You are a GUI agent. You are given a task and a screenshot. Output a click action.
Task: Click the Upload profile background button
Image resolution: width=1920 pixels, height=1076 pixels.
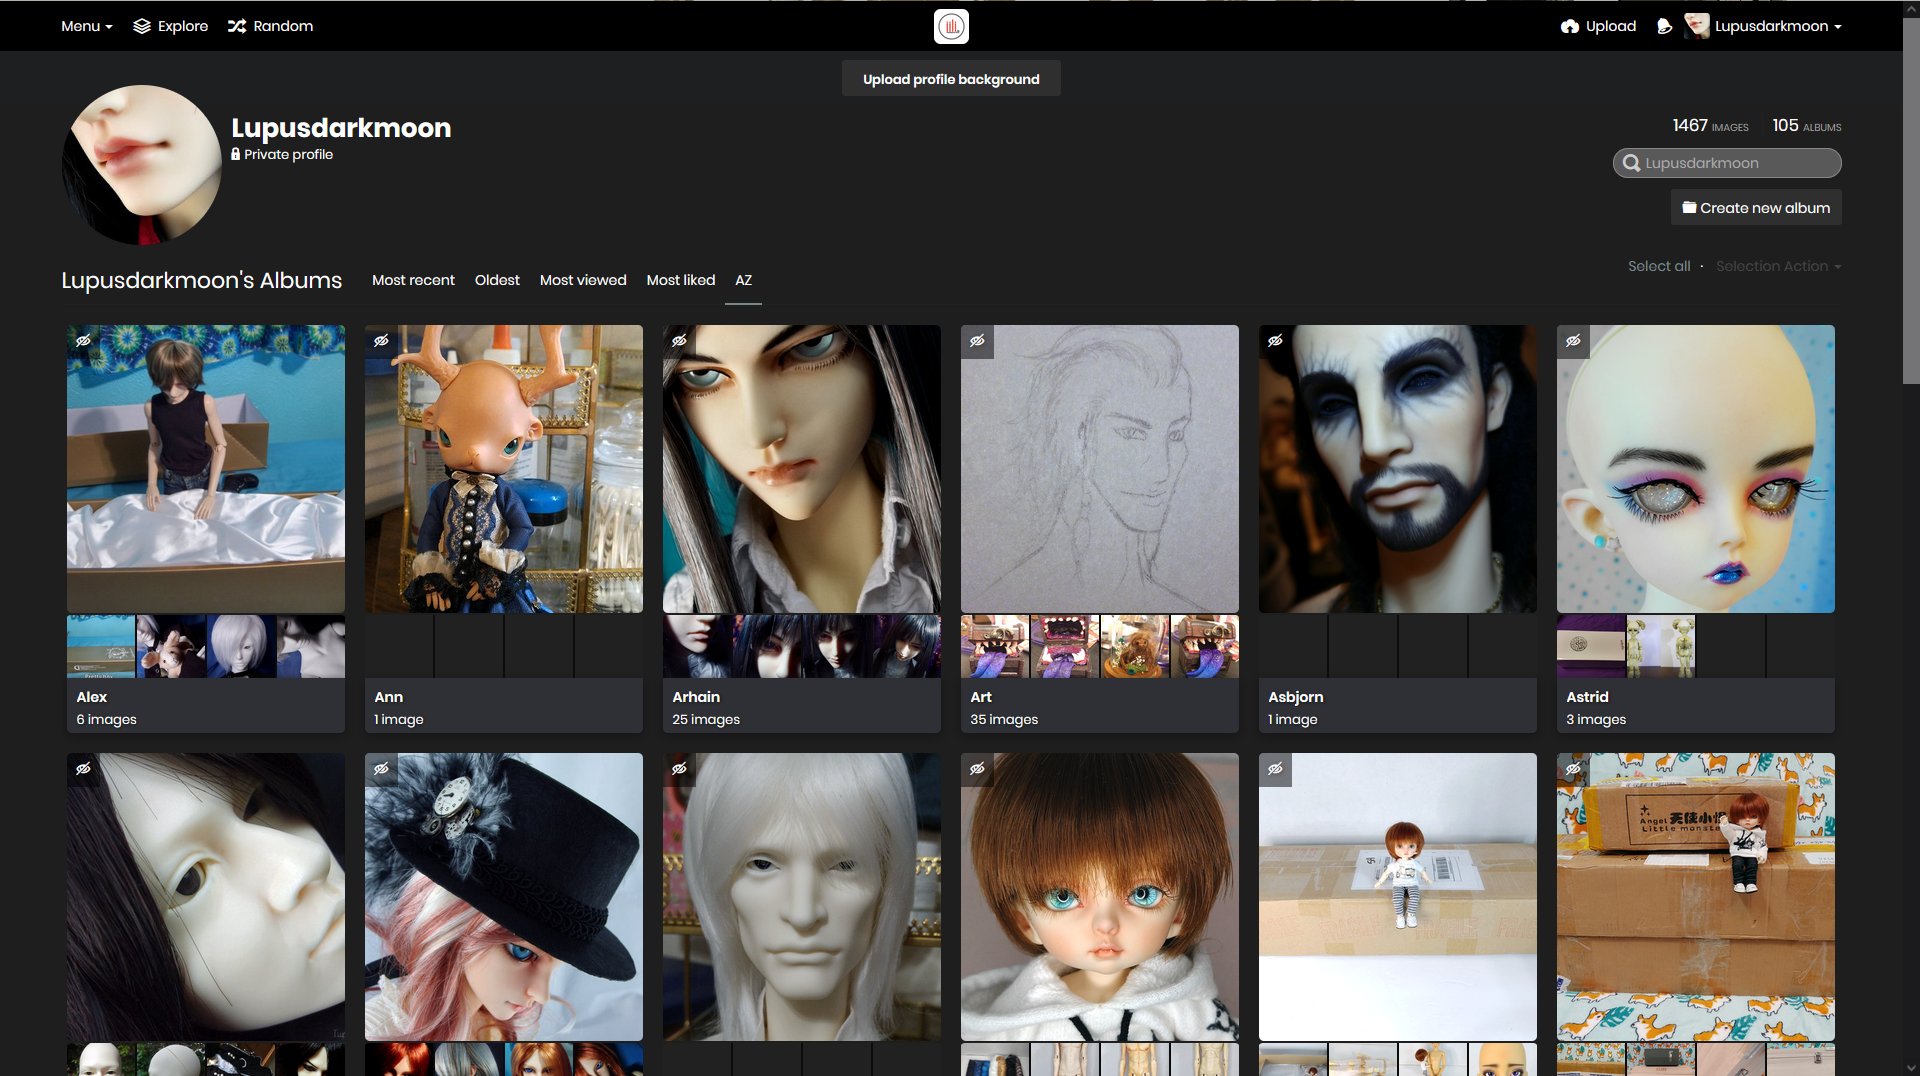(x=951, y=79)
